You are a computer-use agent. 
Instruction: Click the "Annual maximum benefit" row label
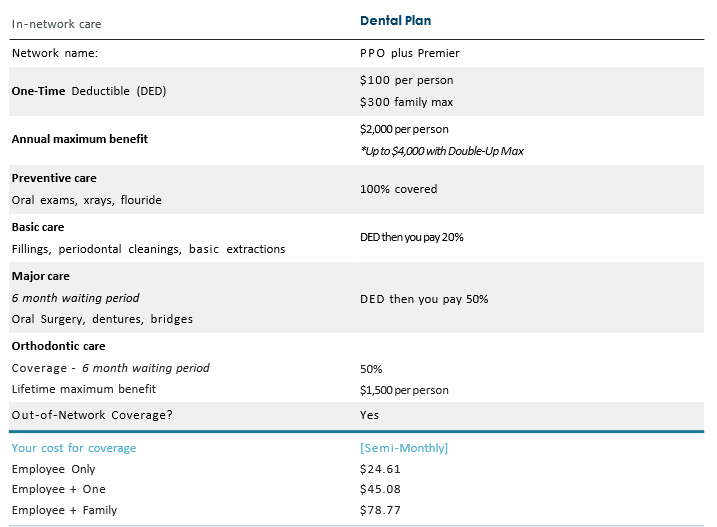[79, 139]
